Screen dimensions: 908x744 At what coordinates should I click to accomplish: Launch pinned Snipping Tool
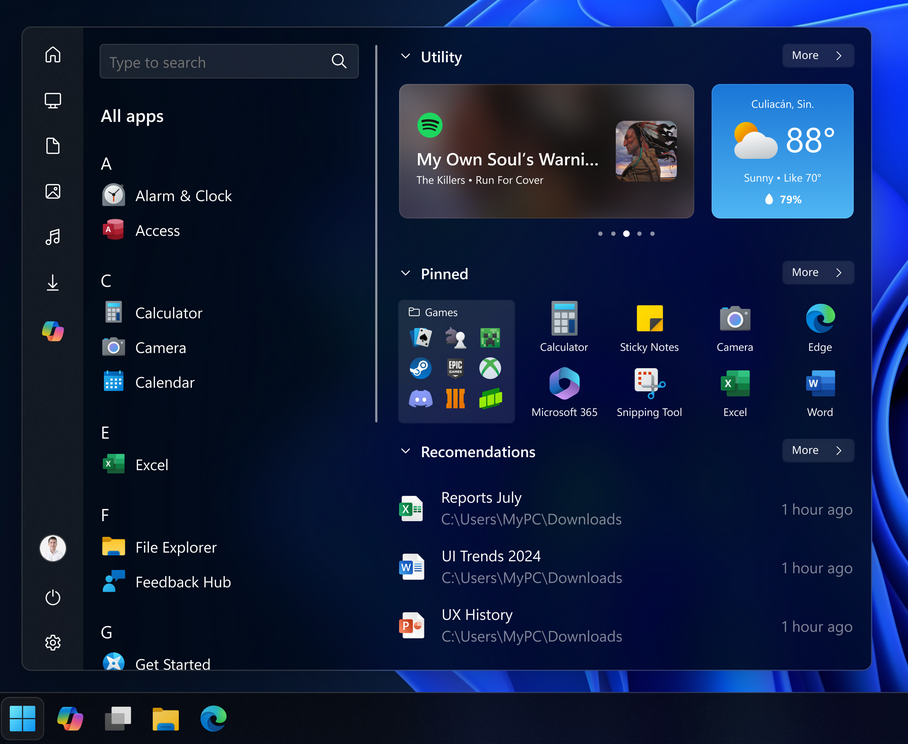click(649, 393)
